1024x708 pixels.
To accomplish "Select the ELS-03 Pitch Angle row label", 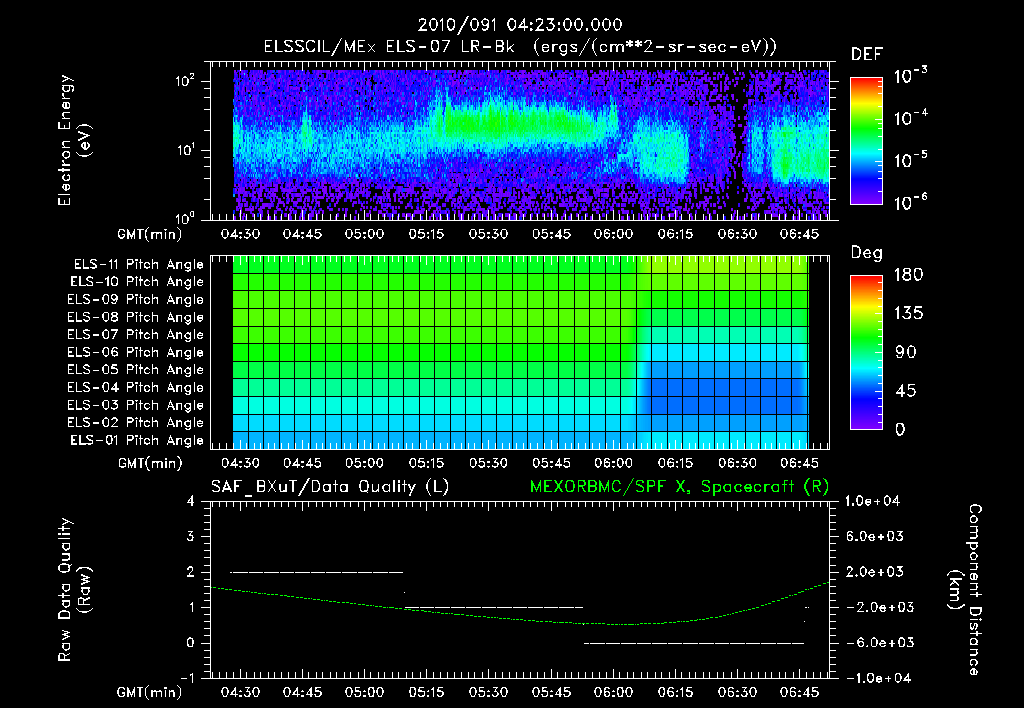I will 136,406.
